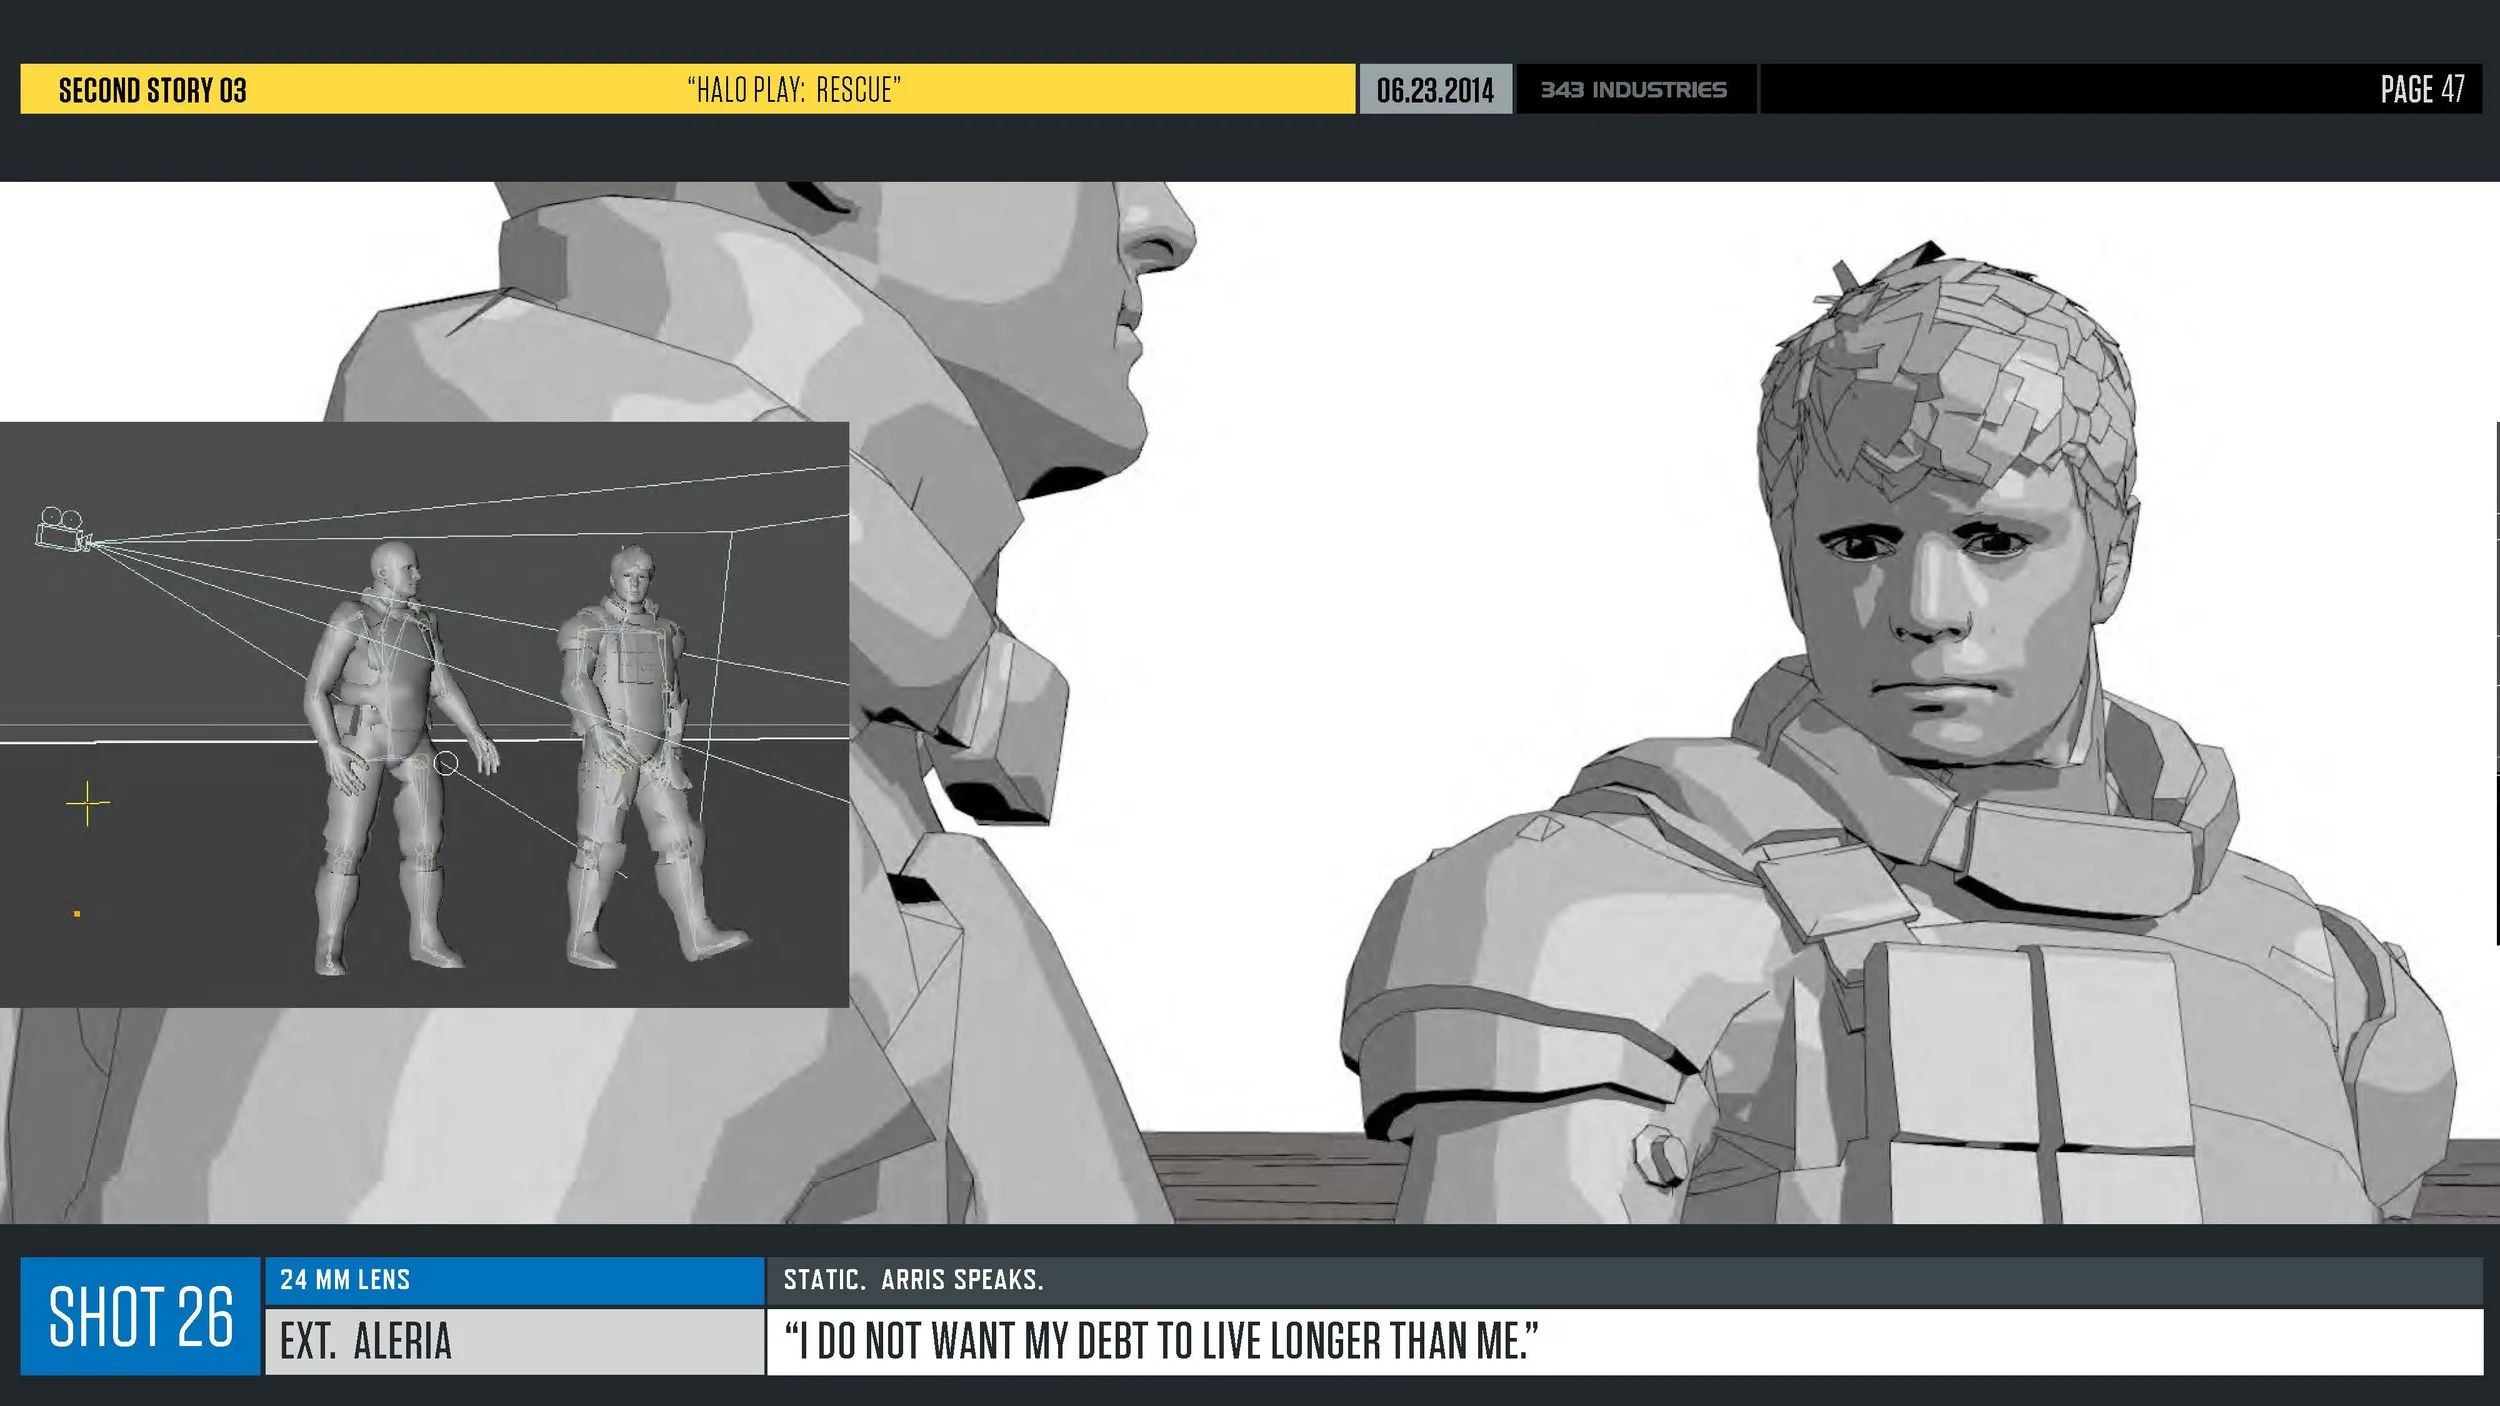Screen dimensions: 2500x1406
Task: Click the SHOT 26 label
Action: 141,1316
